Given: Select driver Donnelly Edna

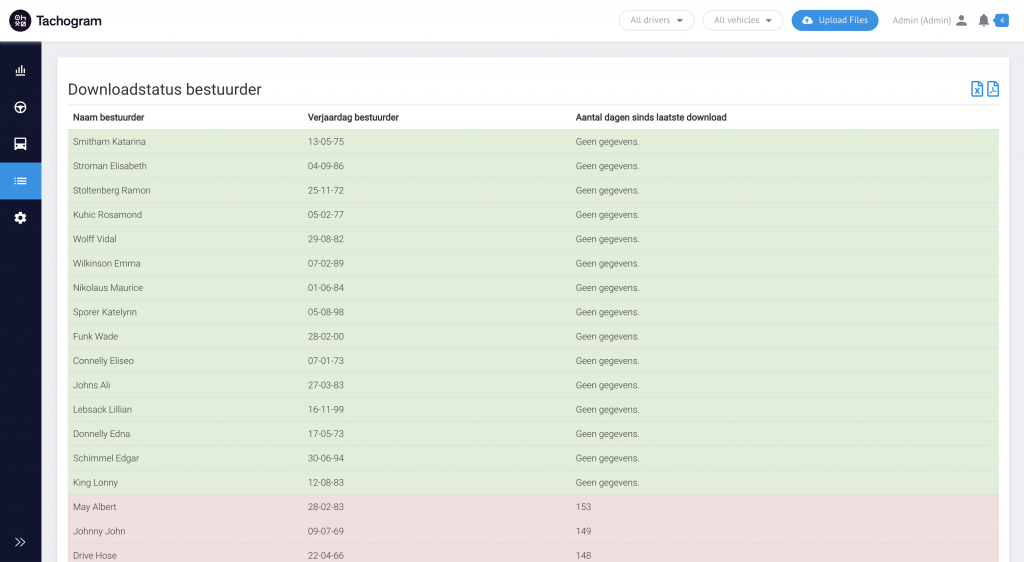Looking at the screenshot, I should 101,434.
